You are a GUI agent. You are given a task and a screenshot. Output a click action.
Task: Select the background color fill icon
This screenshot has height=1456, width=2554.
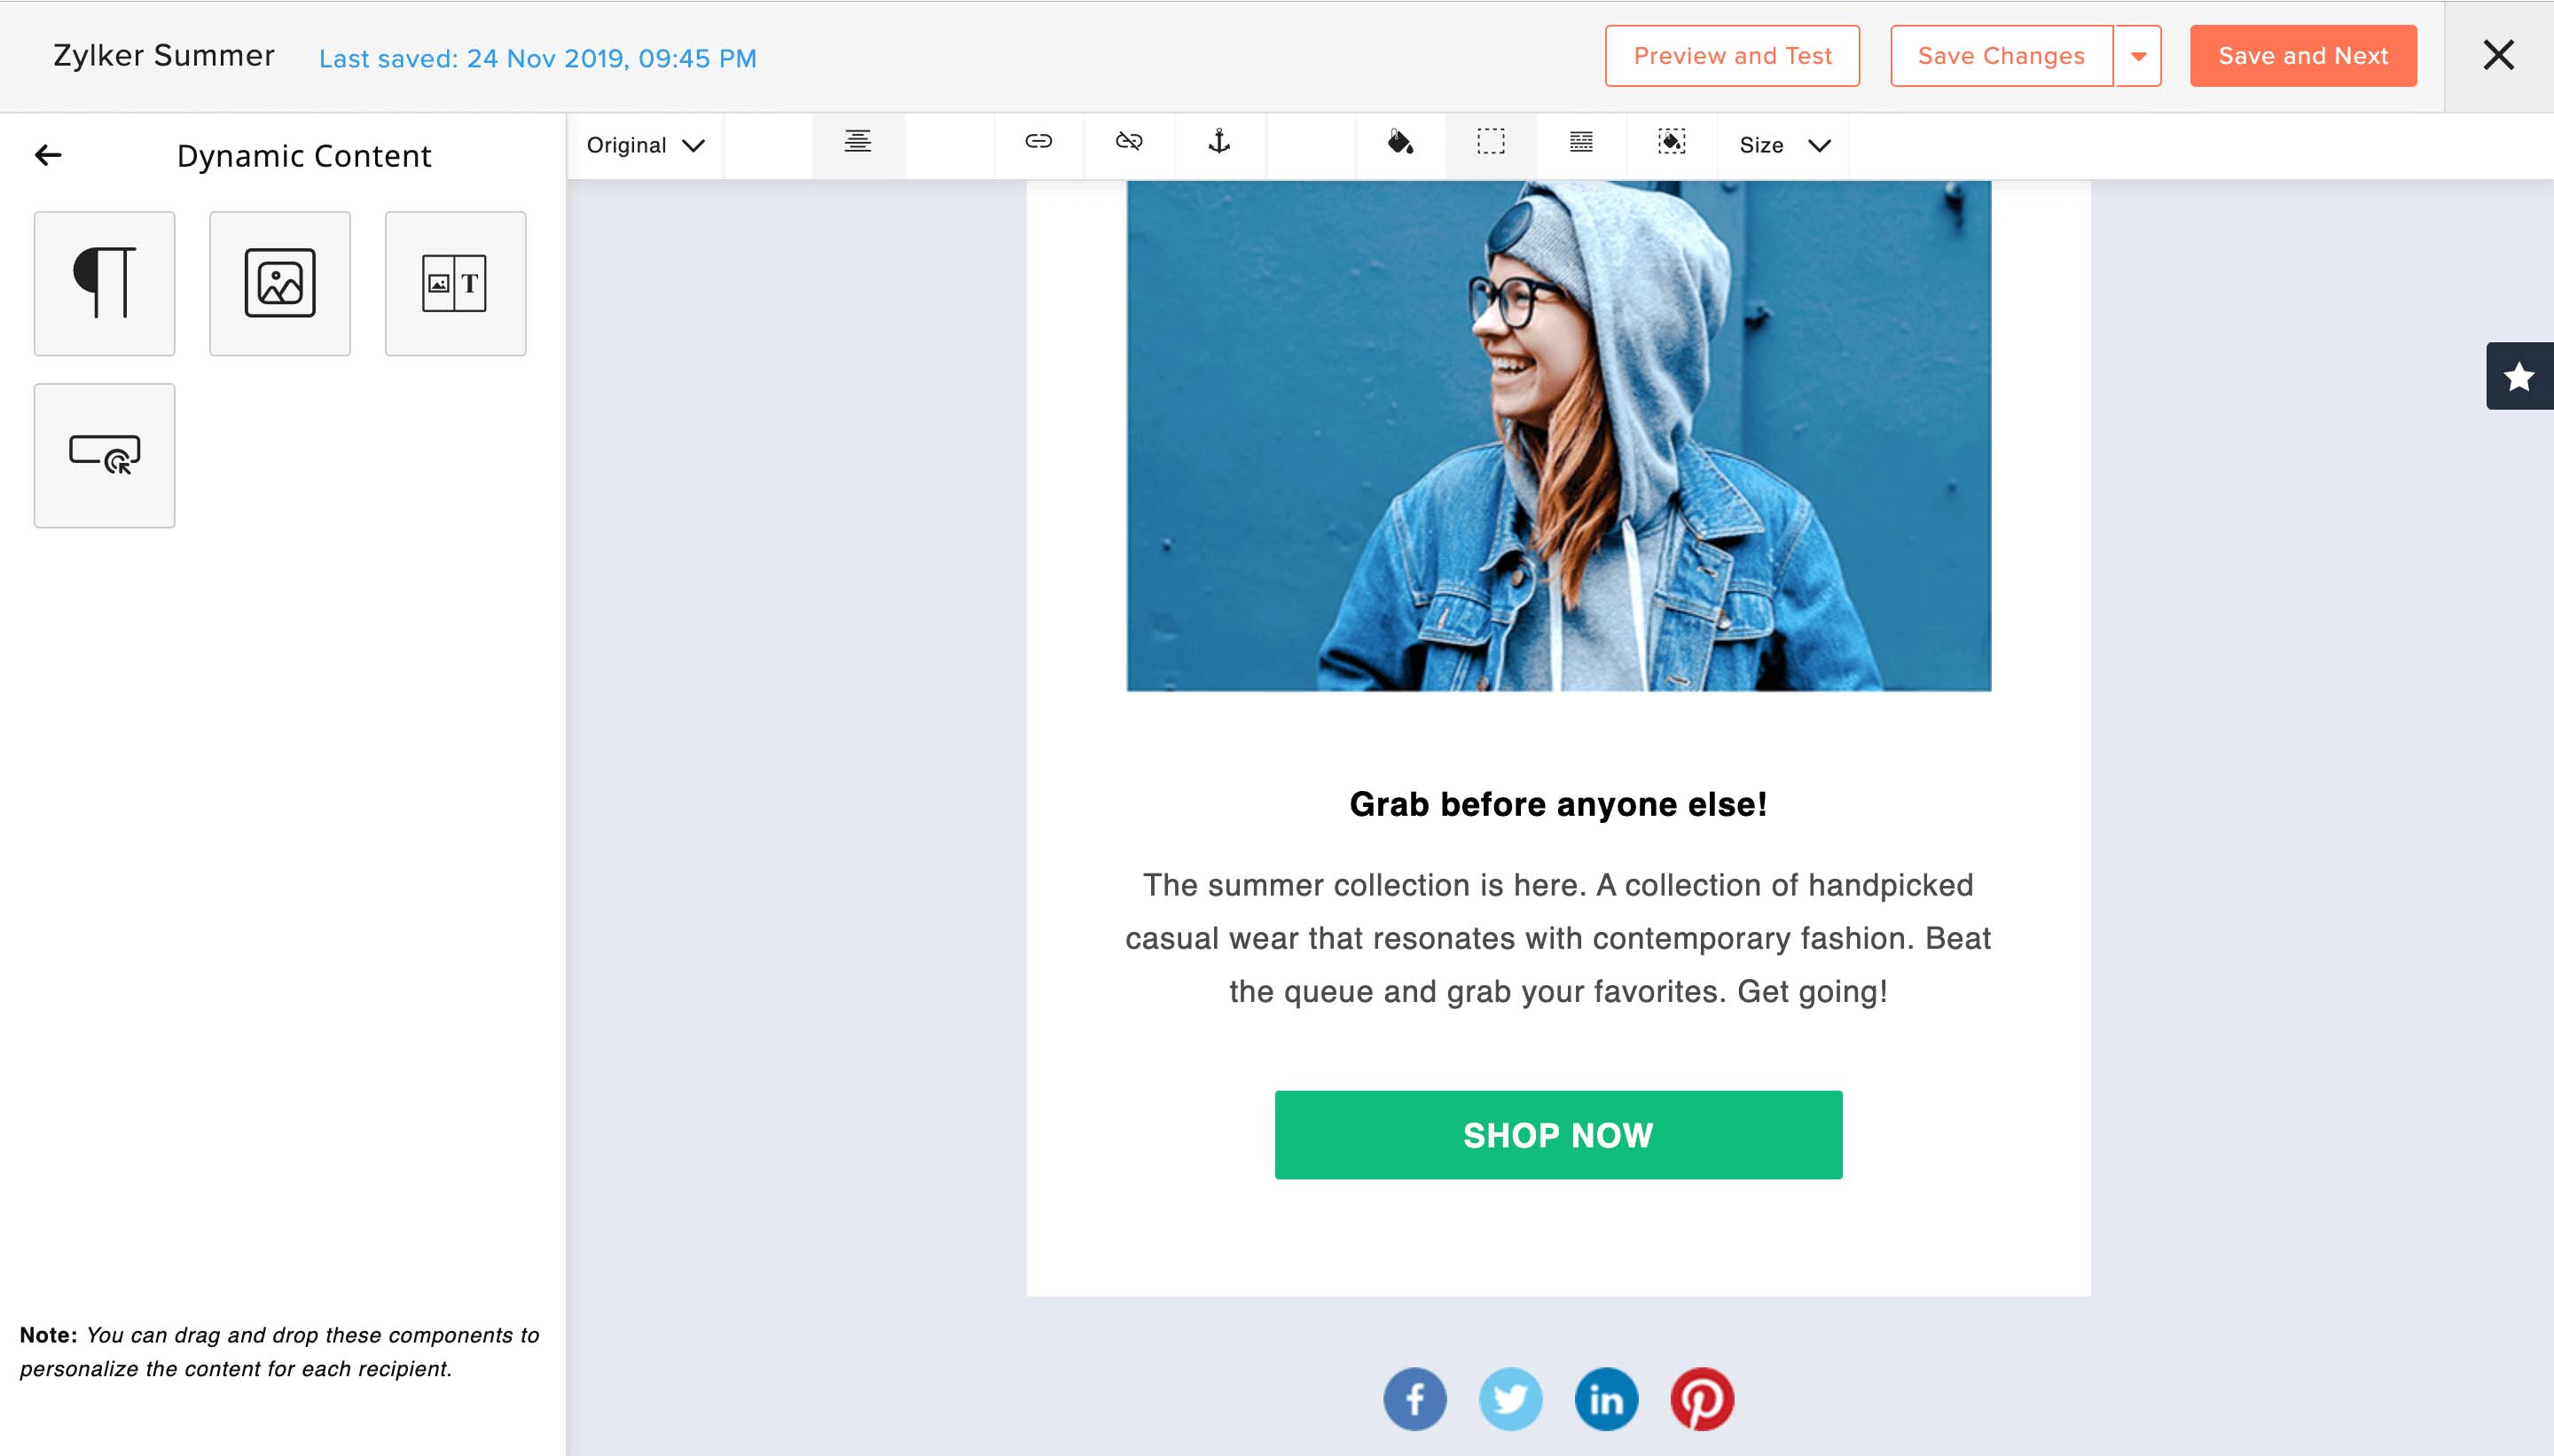click(x=1670, y=144)
